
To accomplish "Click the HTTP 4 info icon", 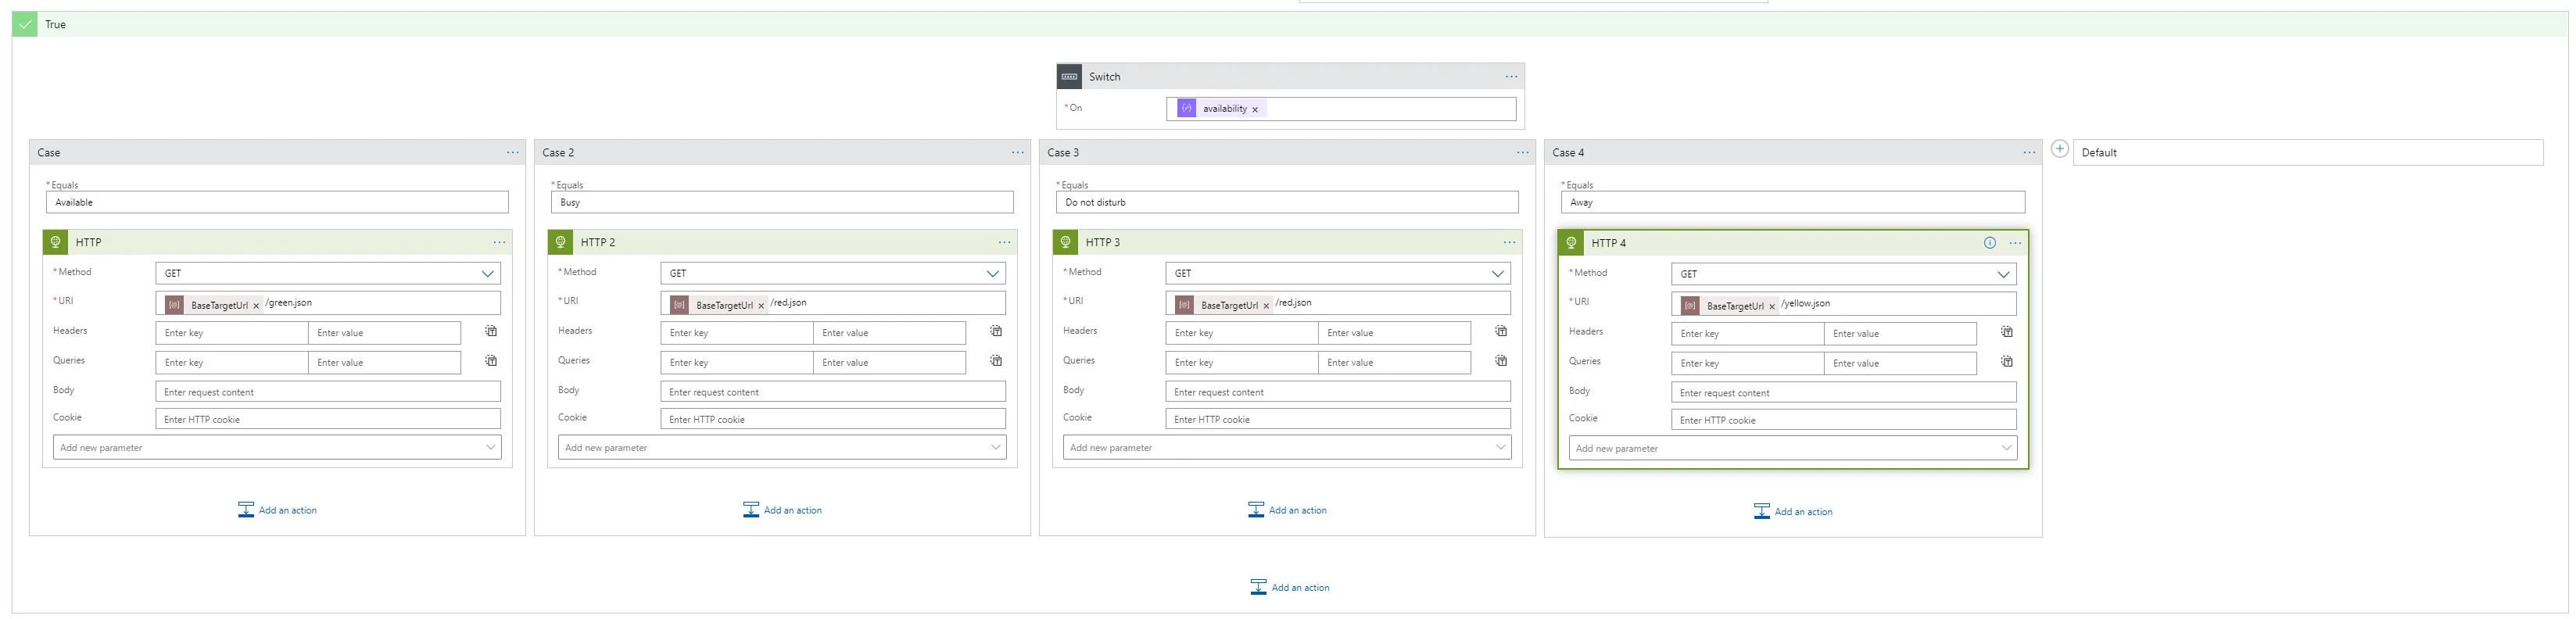I will (1989, 244).
